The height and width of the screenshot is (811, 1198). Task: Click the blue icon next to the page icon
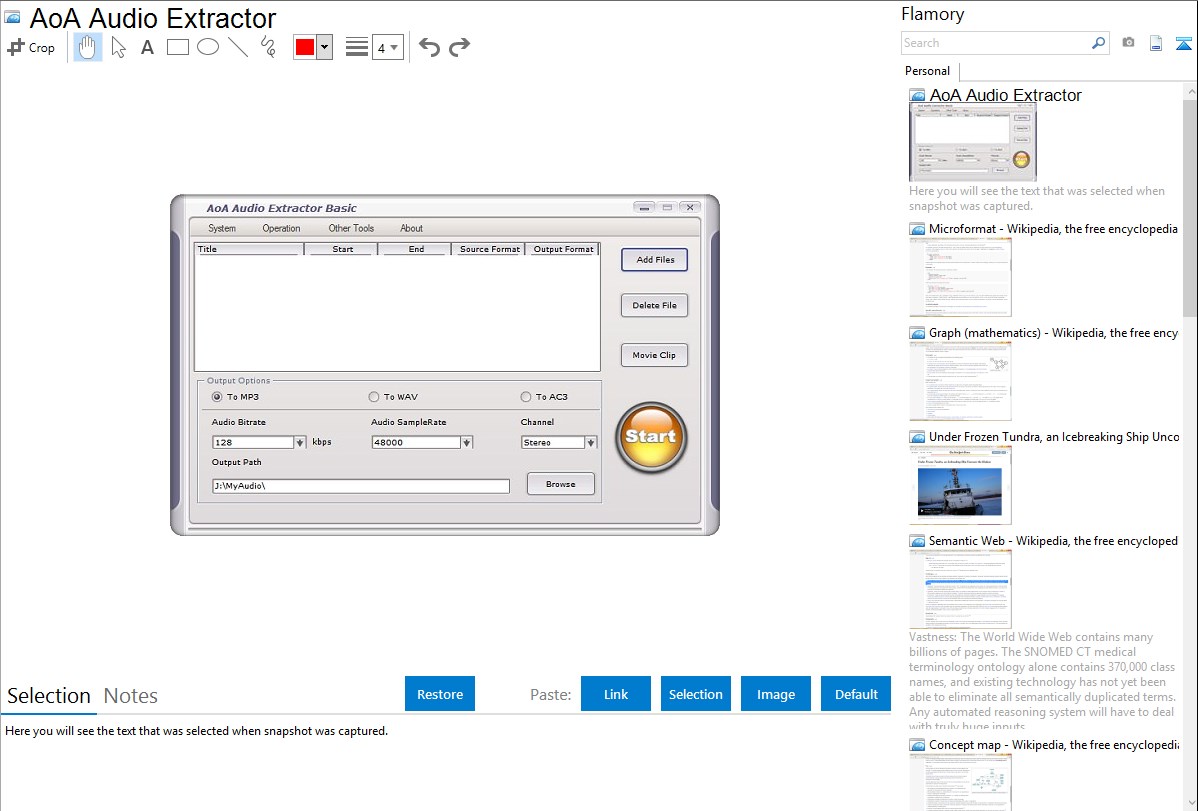point(1183,43)
